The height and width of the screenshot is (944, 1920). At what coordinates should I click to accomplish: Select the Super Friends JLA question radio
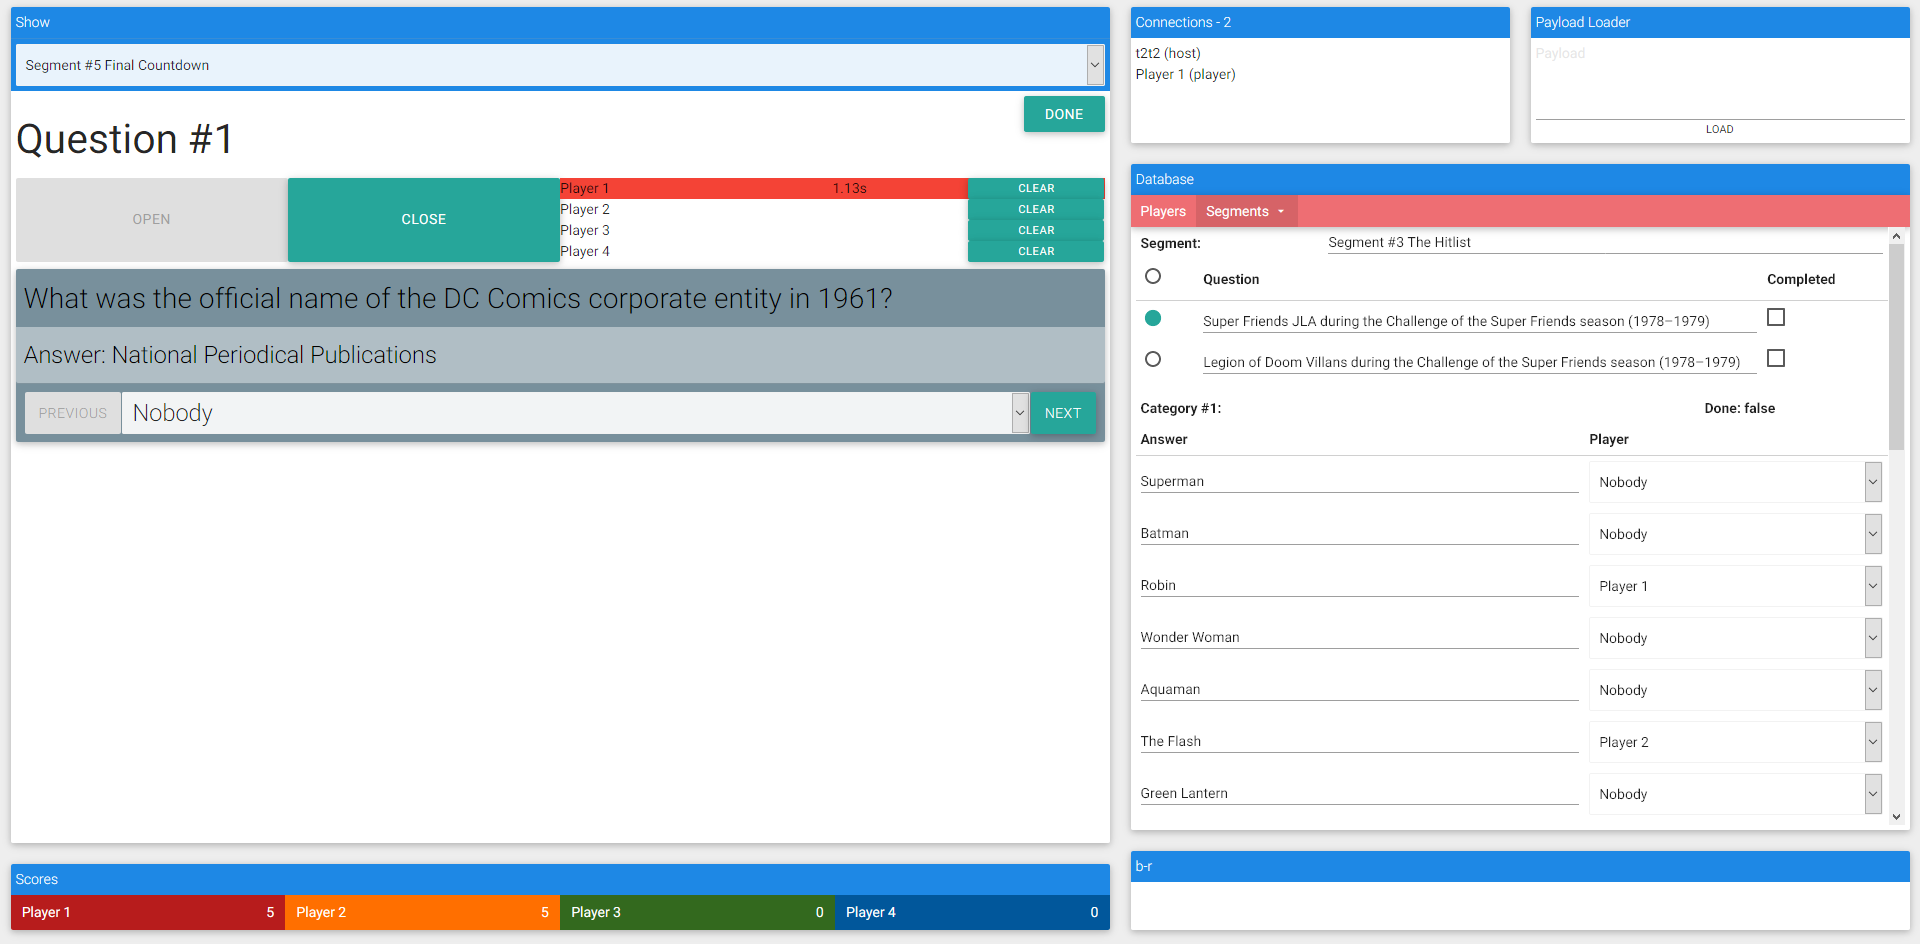click(x=1153, y=318)
